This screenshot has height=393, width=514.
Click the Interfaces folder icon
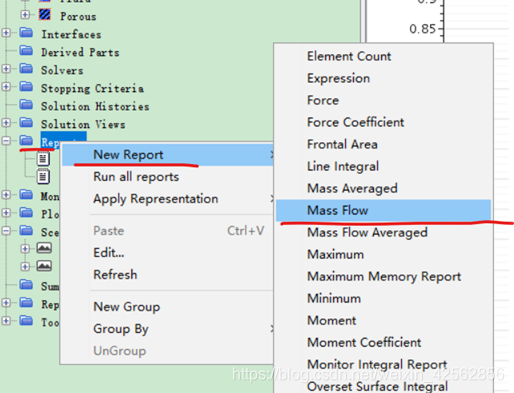26,33
